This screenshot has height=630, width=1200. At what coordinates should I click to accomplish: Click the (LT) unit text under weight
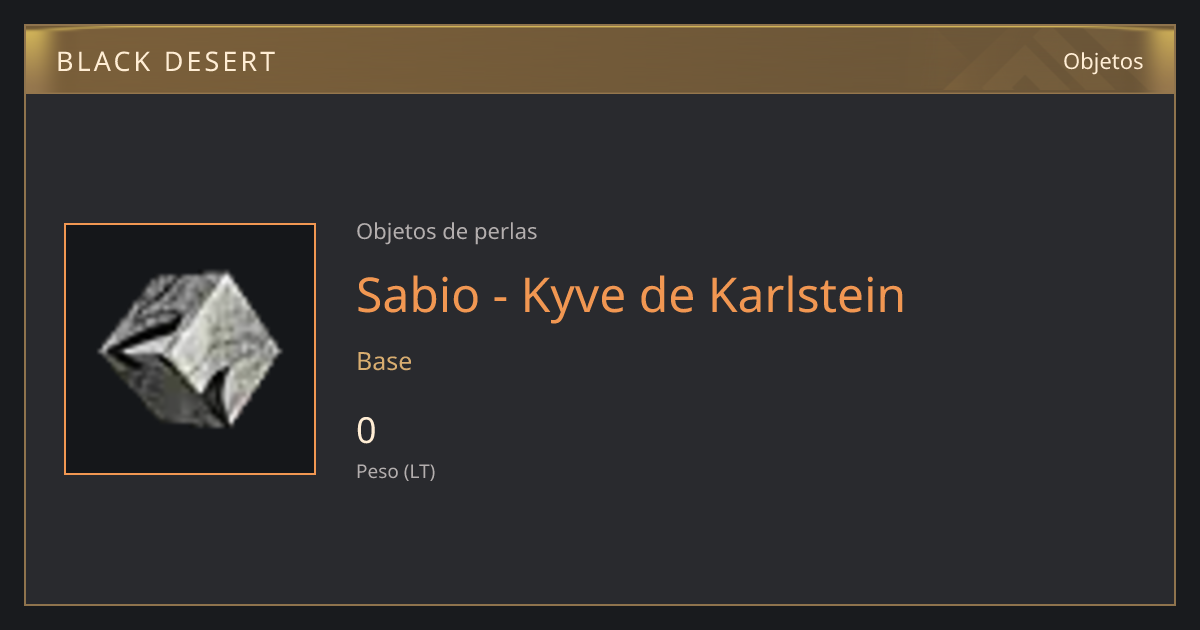(x=419, y=472)
